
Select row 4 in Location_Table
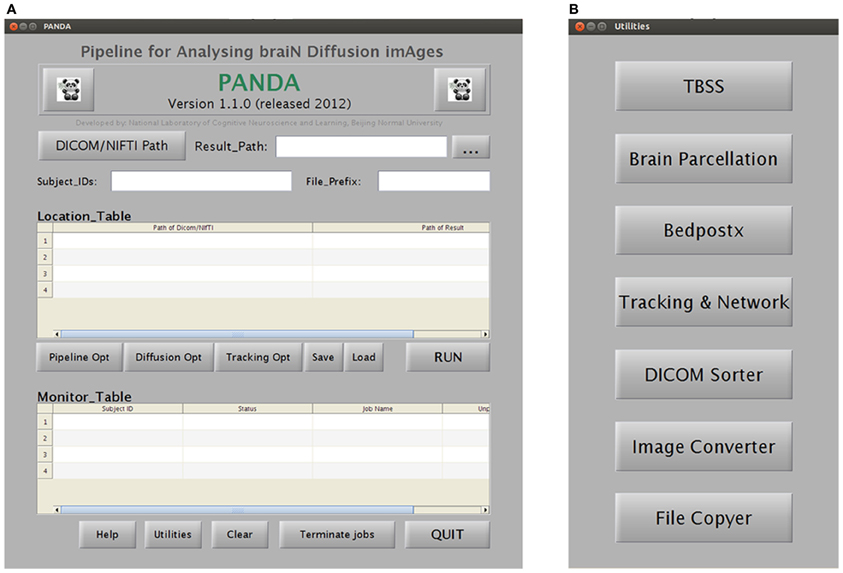click(263, 290)
